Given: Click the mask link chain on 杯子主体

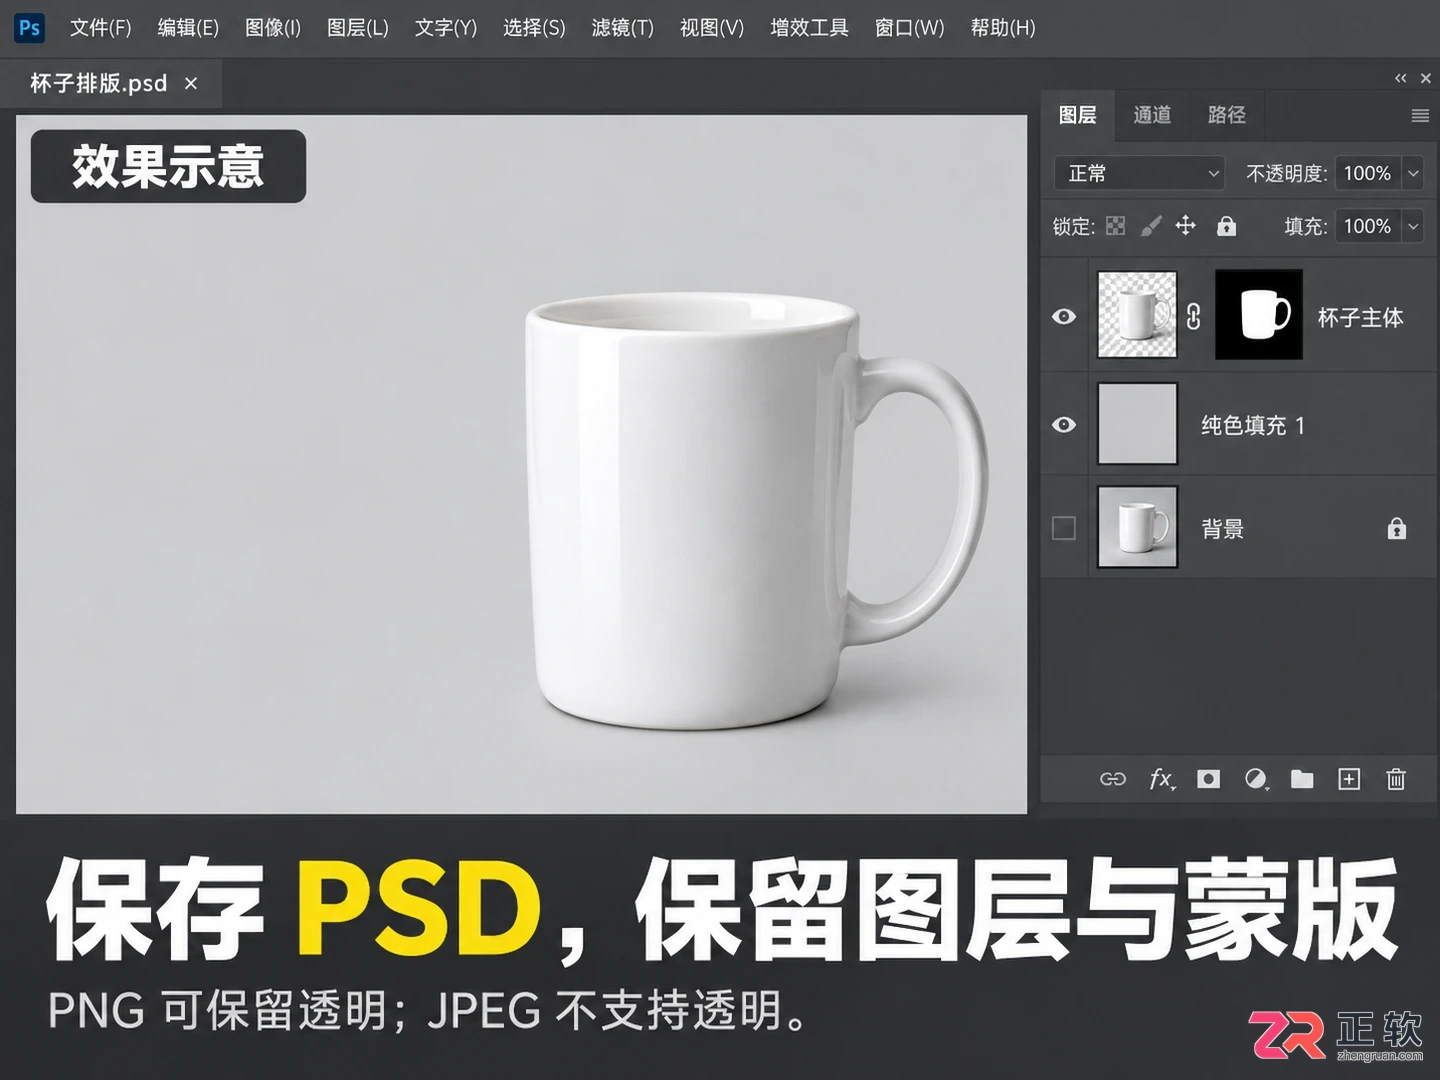Looking at the screenshot, I should tap(1194, 317).
